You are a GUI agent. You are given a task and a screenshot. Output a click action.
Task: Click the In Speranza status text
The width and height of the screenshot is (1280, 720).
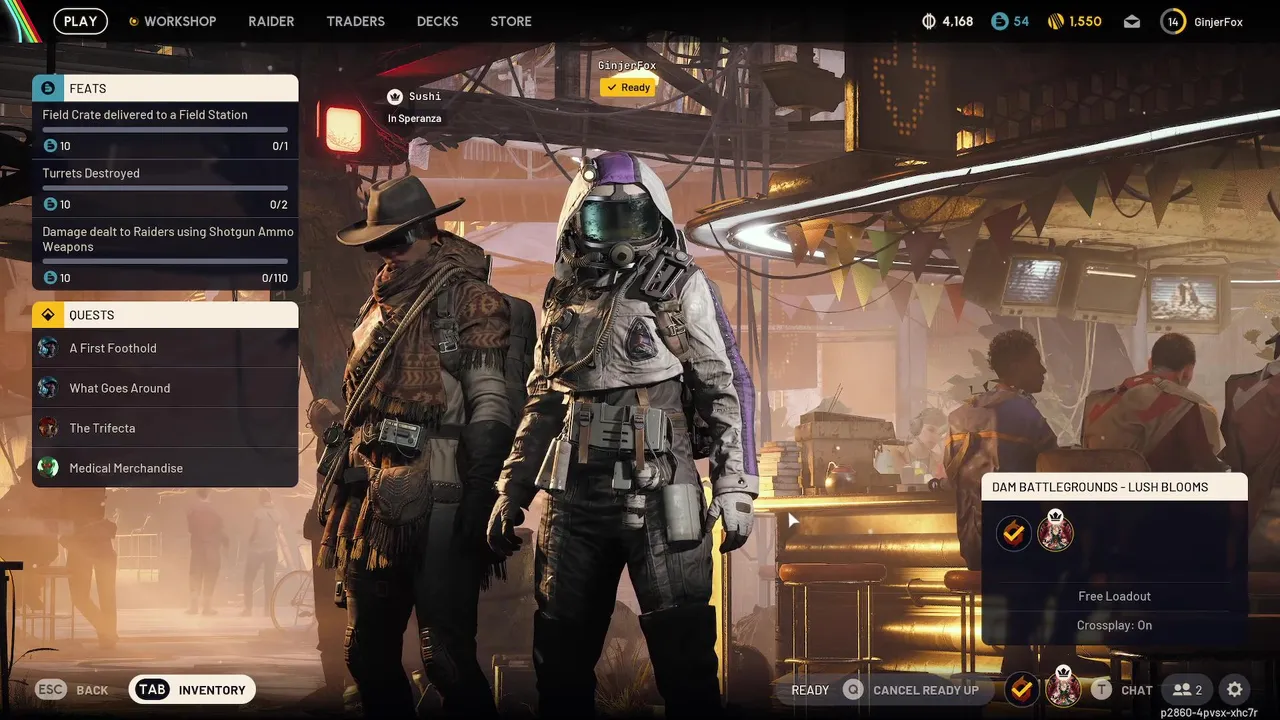(414, 118)
